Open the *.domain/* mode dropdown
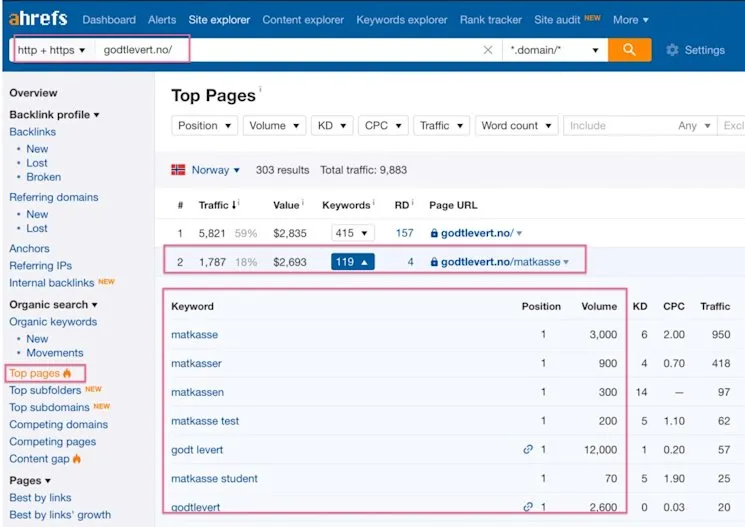 555,50
